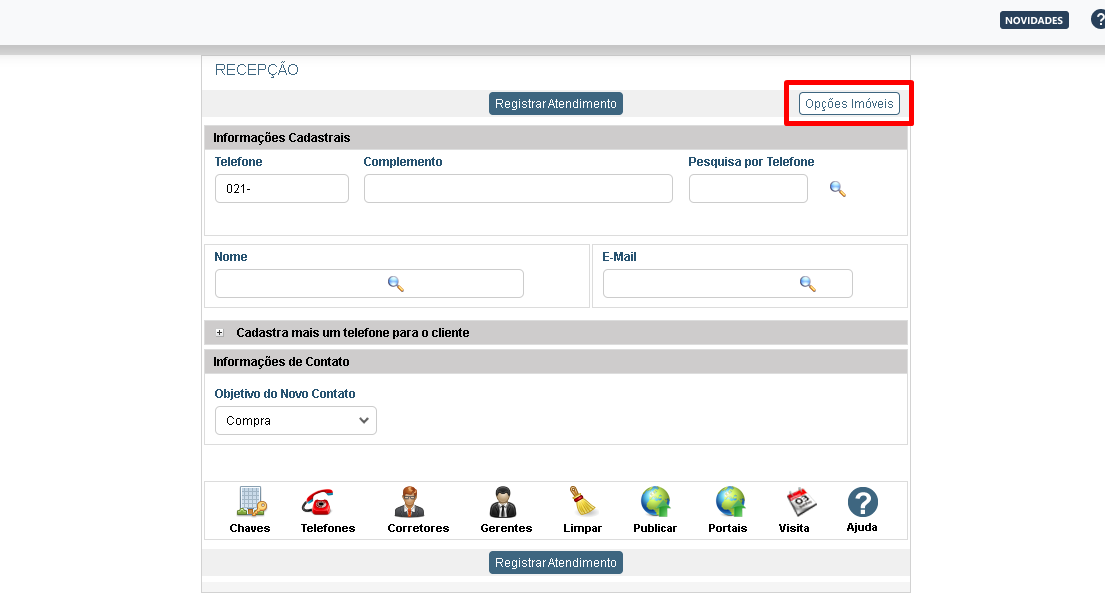
Task: Click the search magnifier in Nome field
Action: (396, 284)
